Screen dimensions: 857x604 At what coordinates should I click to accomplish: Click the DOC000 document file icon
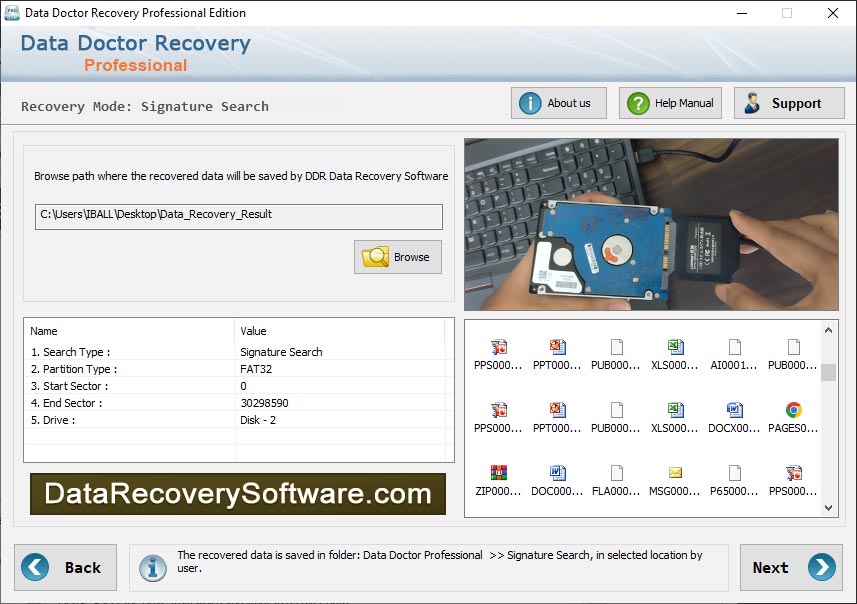[x=558, y=471]
